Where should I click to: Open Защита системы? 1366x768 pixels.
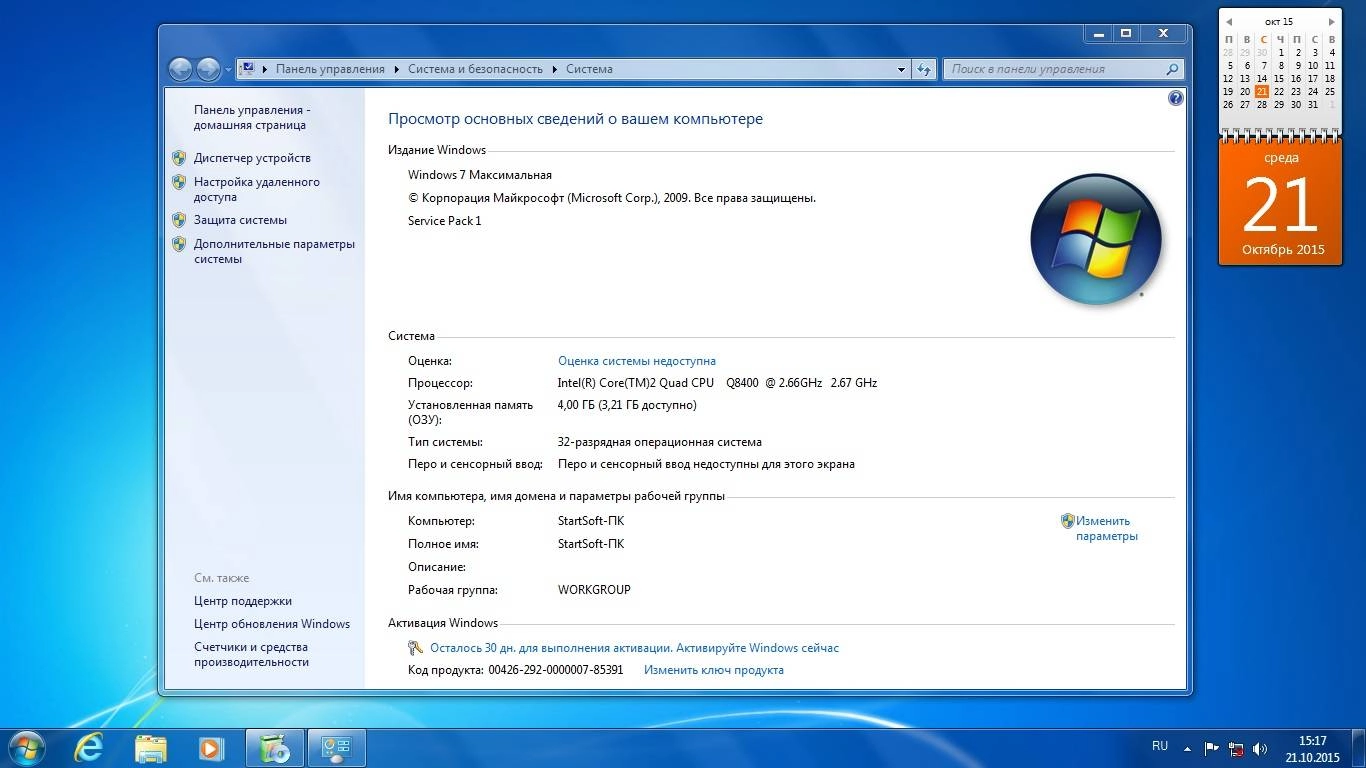pos(240,220)
